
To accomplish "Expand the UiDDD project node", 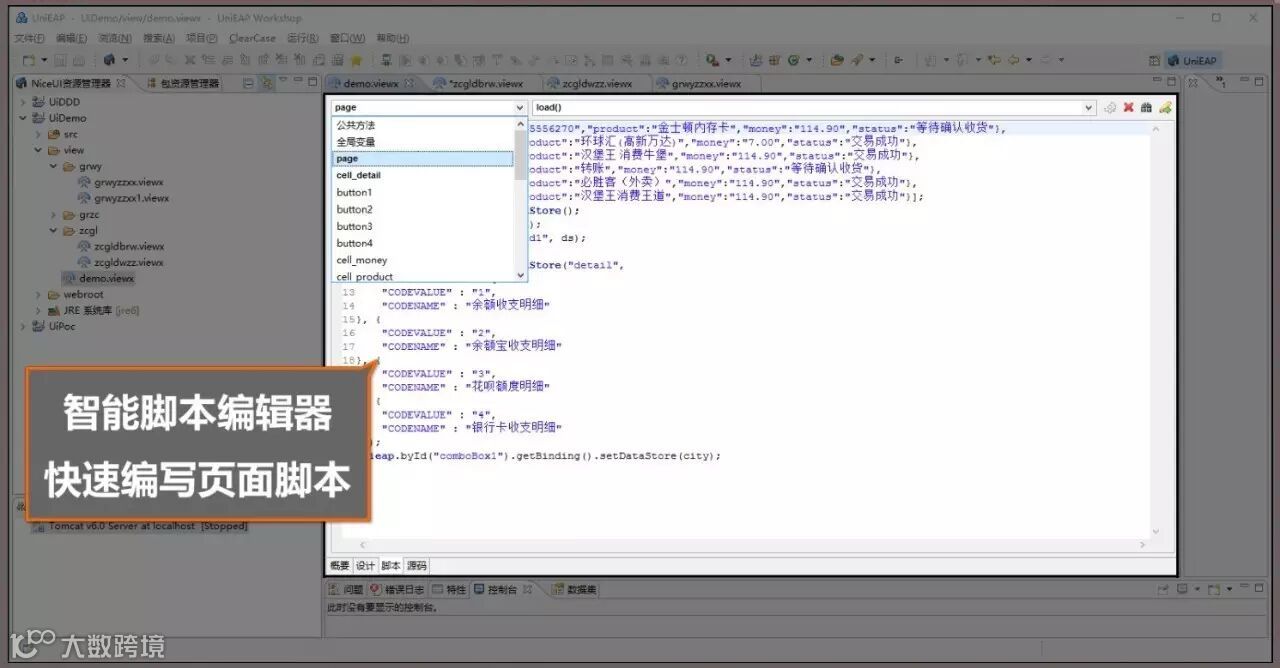I will [x=24, y=102].
